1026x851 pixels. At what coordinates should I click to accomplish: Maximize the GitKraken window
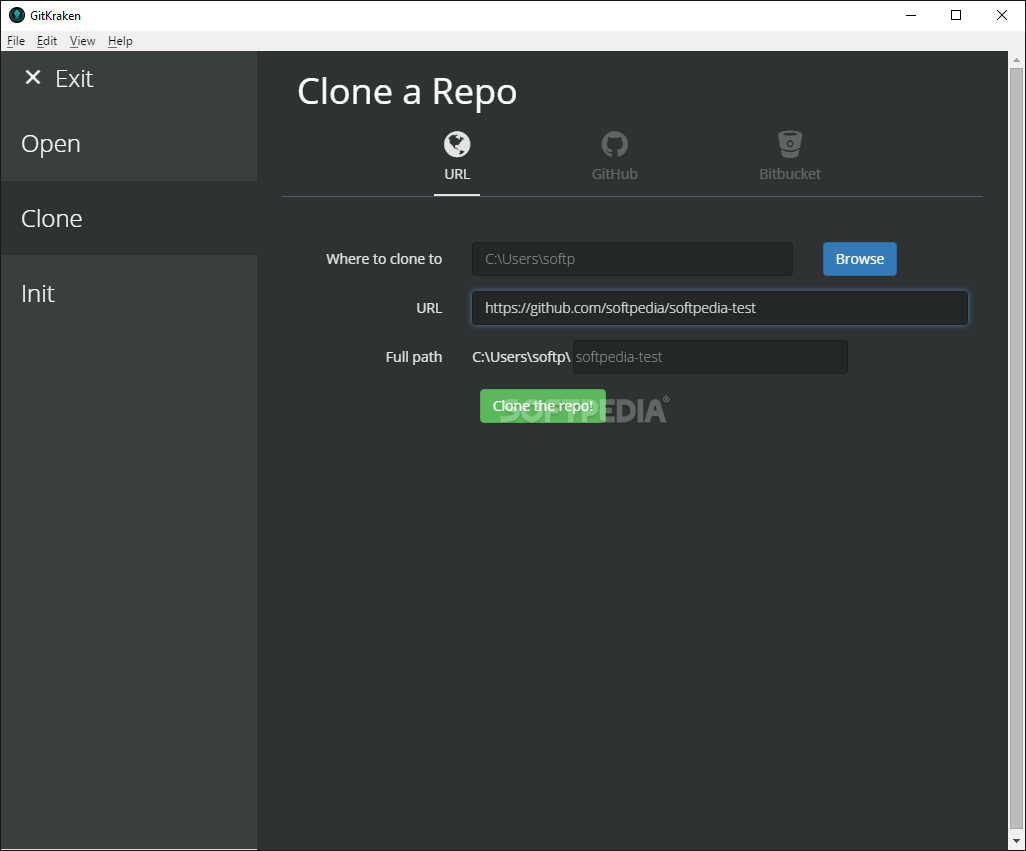coord(956,15)
